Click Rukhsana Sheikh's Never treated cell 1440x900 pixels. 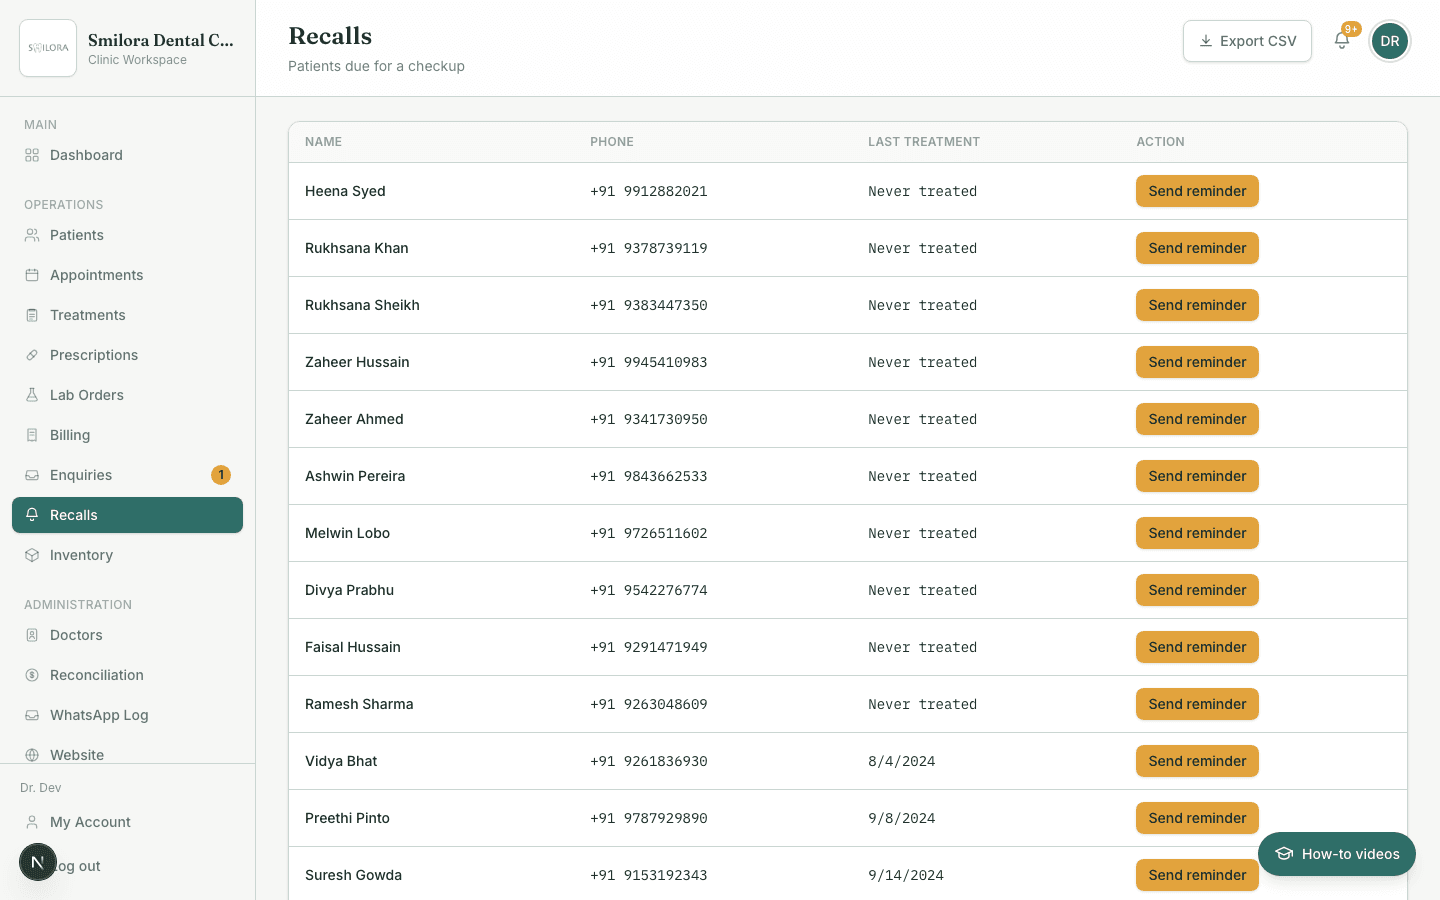point(922,305)
